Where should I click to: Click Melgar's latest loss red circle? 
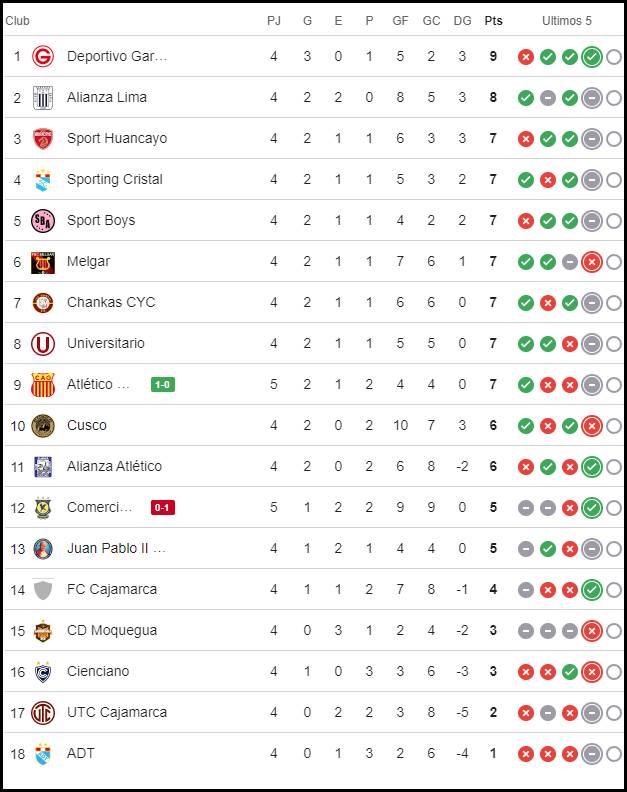click(592, 262)
